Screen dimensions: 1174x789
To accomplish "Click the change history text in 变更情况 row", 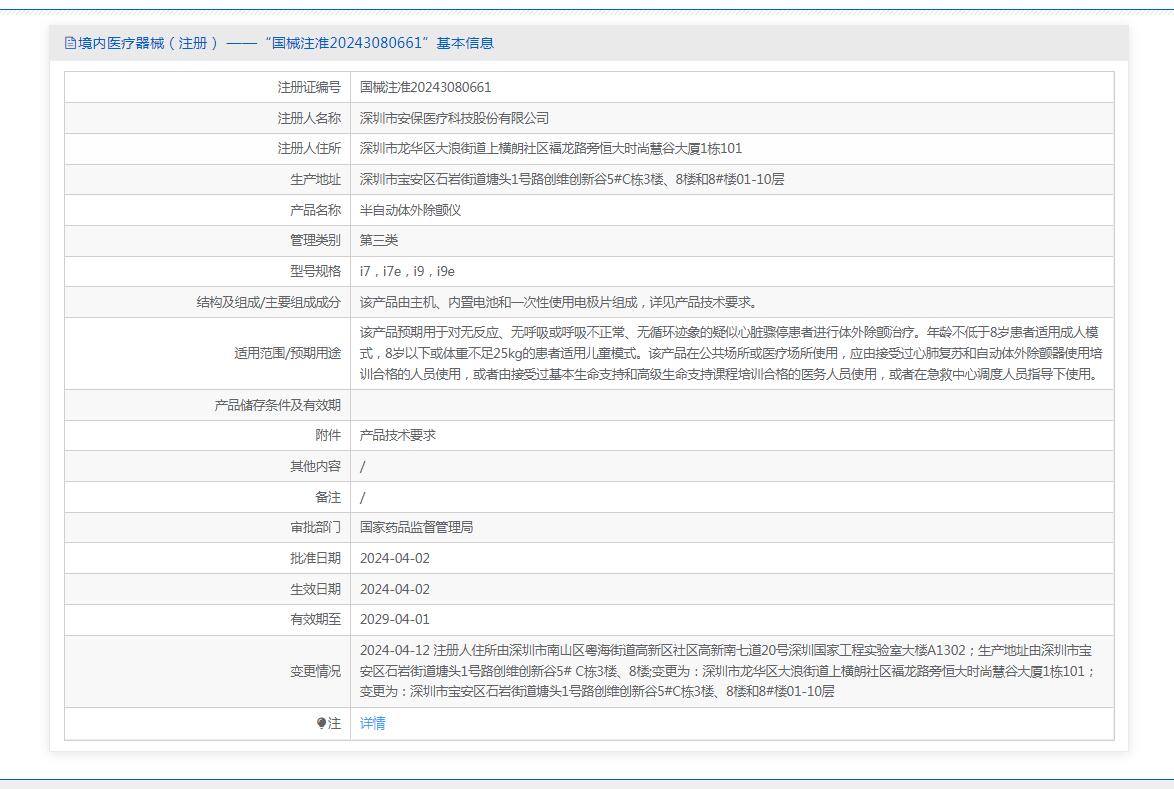I will pos(727,671).
